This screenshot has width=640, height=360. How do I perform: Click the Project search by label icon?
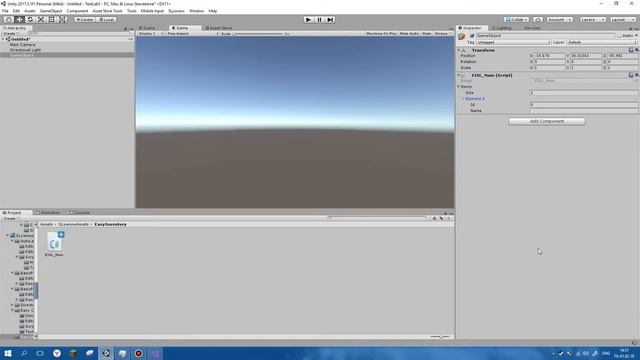441,218
